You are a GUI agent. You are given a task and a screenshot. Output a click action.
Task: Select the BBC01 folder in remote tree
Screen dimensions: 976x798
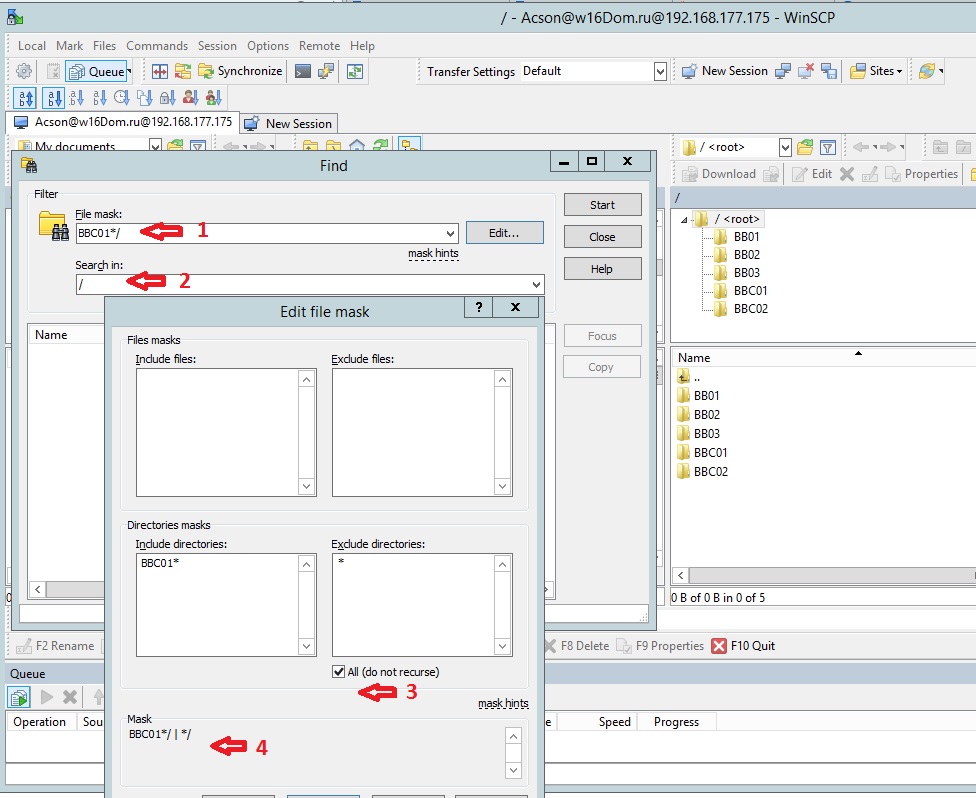click(750, 291)
